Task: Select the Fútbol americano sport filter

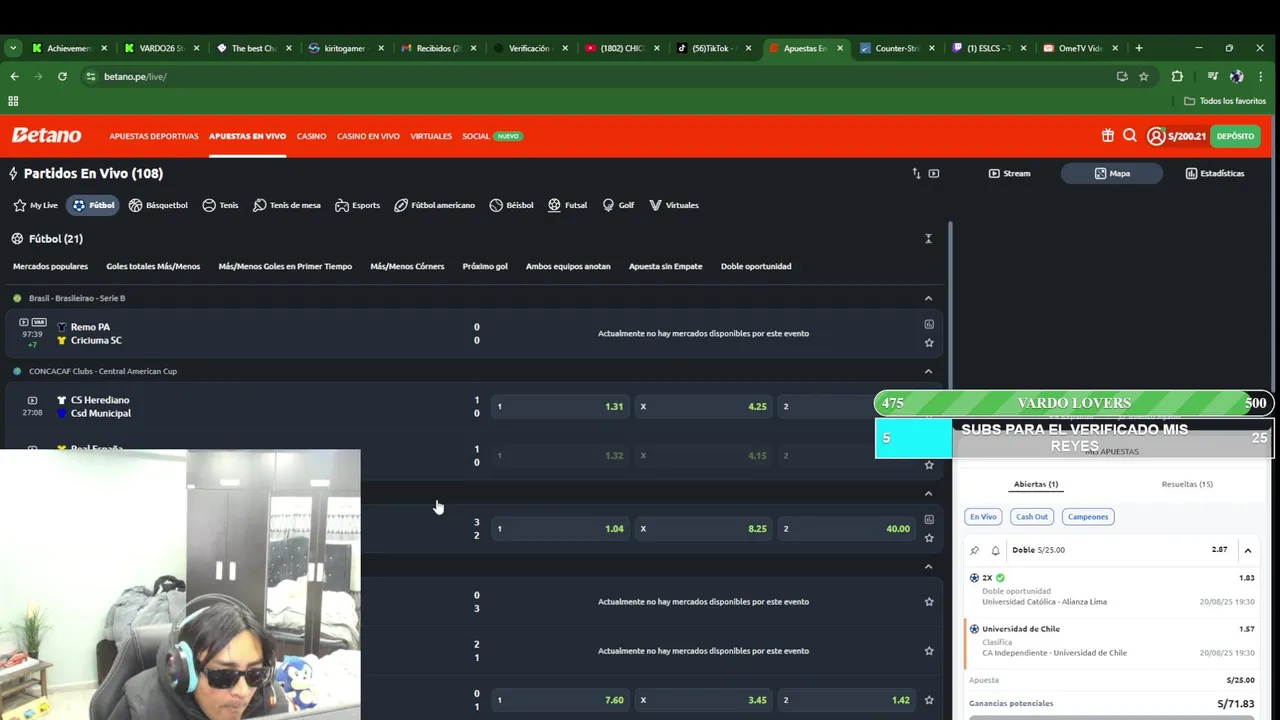Action: click(434, 205)
